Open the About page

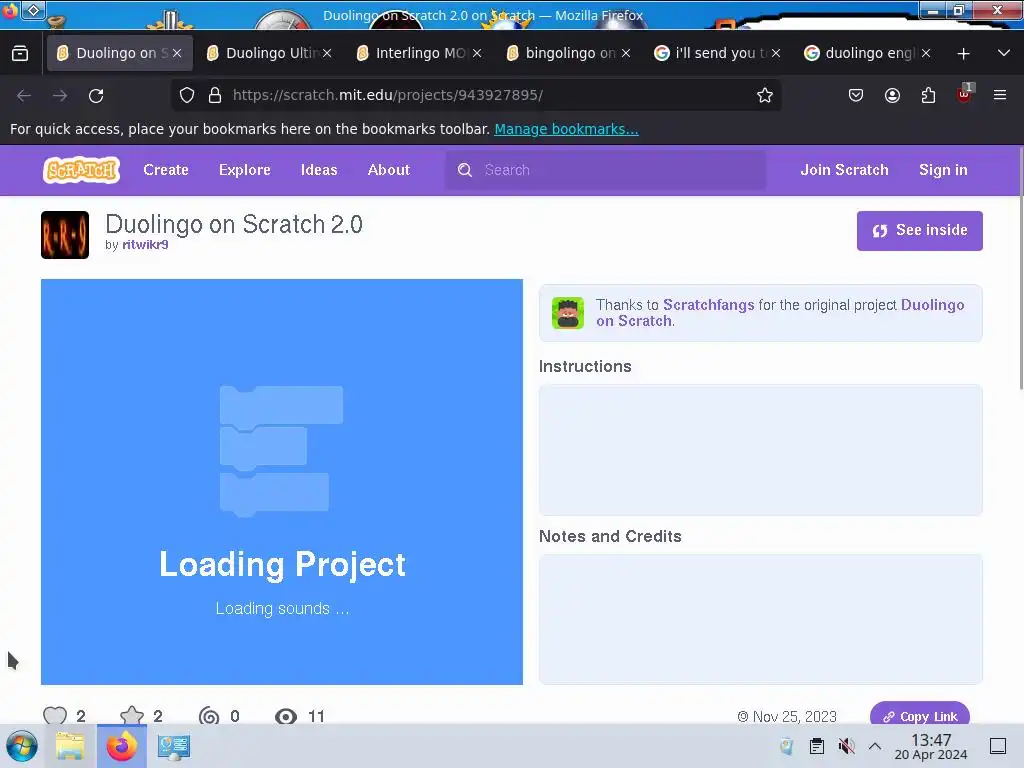(x=389, y=170)
